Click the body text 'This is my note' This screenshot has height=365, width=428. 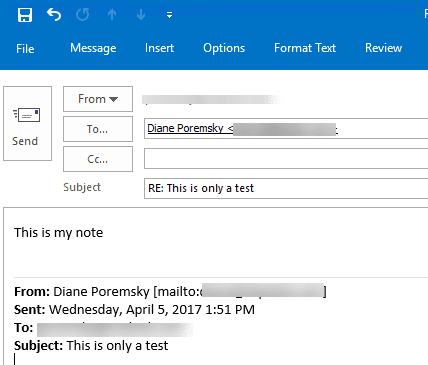point(59,233)
